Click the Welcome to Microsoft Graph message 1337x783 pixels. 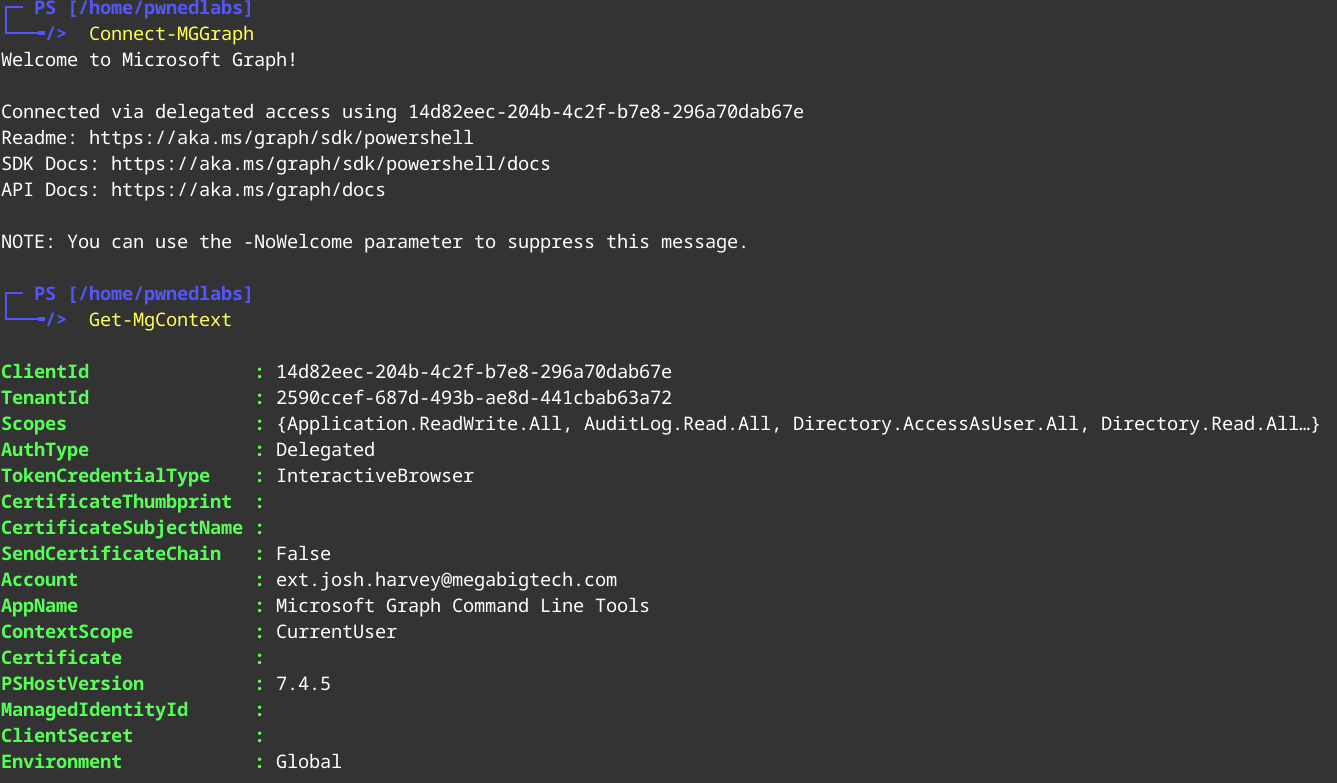[x=149, y=60]
